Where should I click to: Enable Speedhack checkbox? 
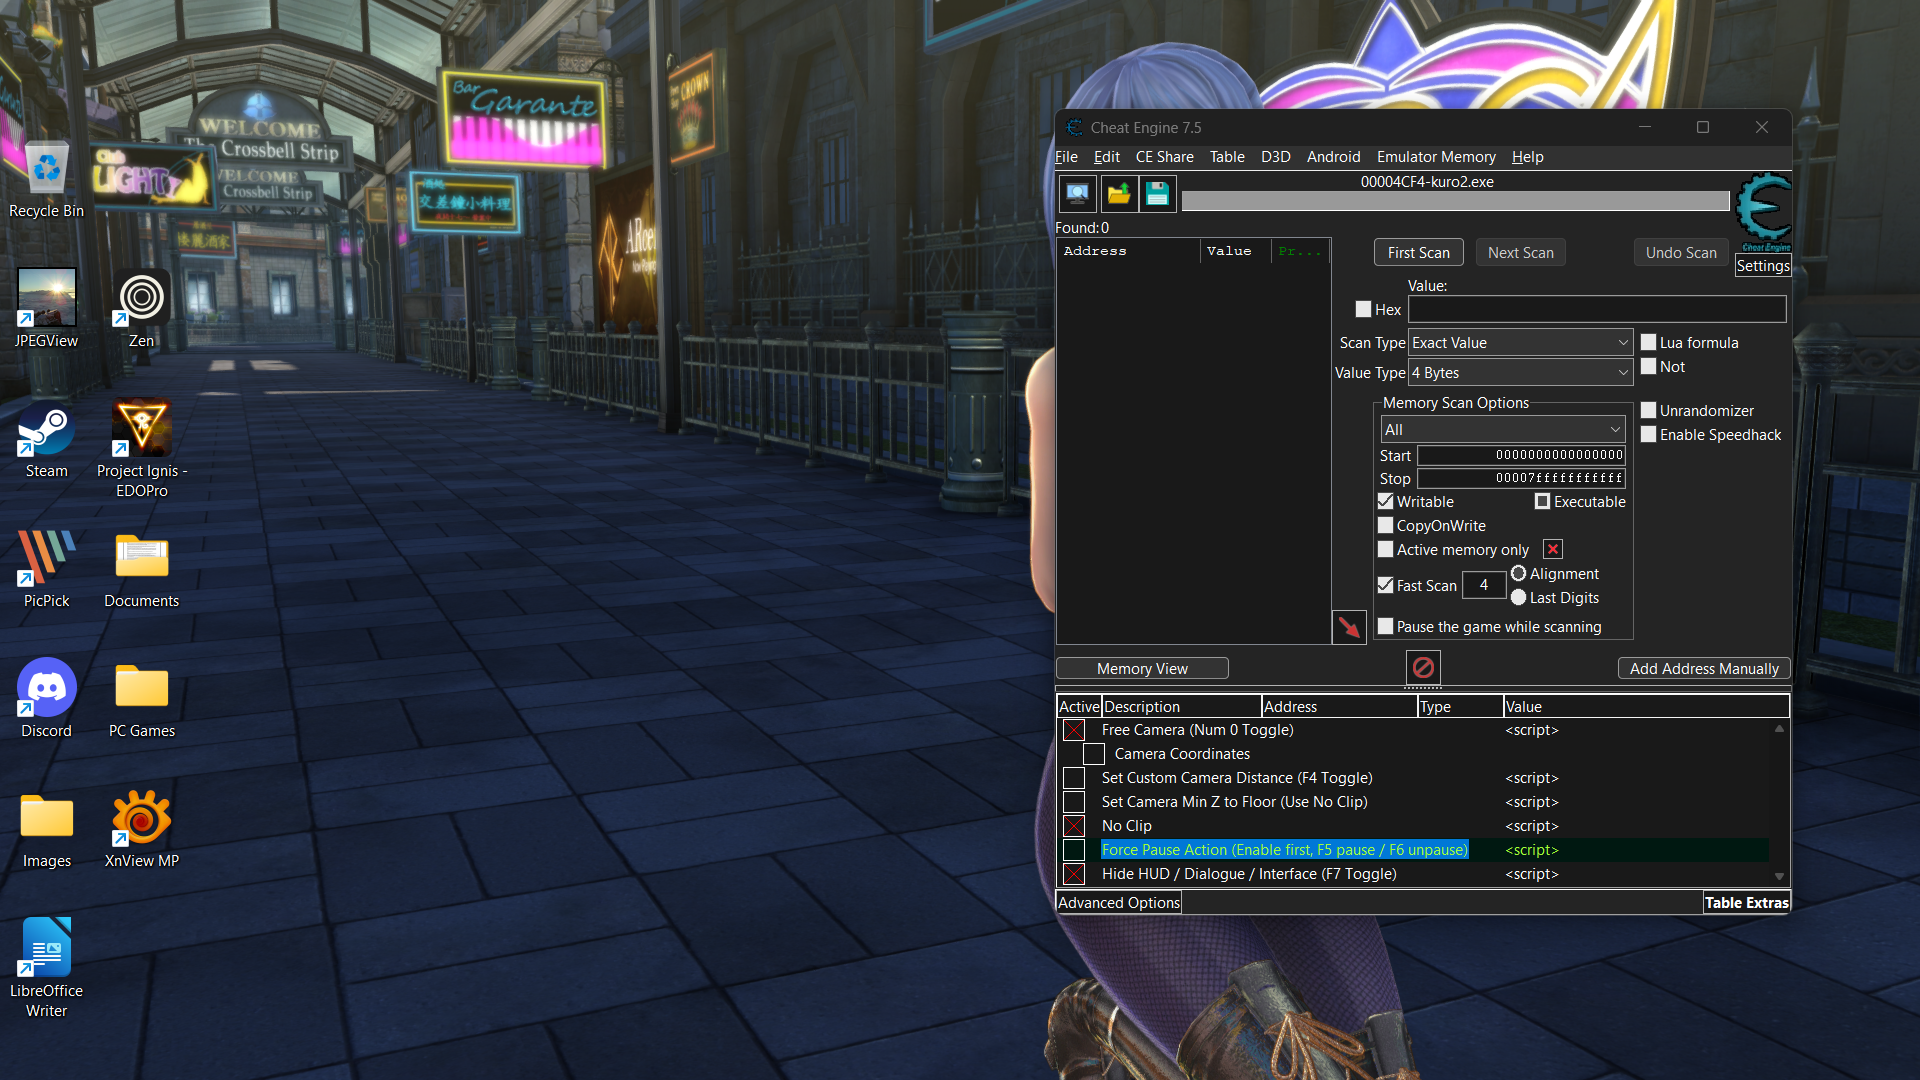click(1648, 434)
